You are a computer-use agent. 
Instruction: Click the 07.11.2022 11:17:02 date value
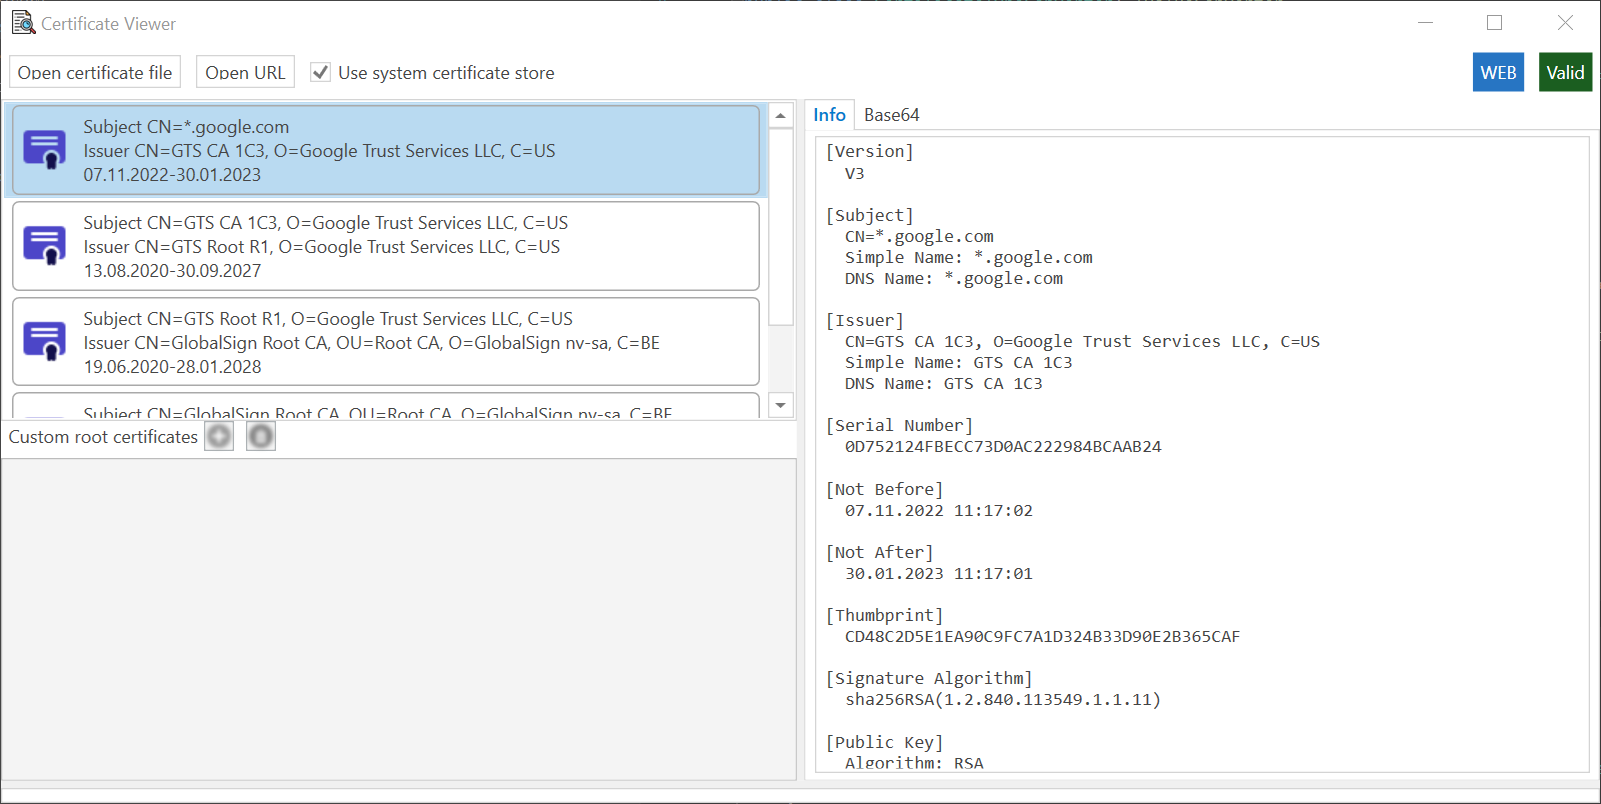(x=938, y=511)
